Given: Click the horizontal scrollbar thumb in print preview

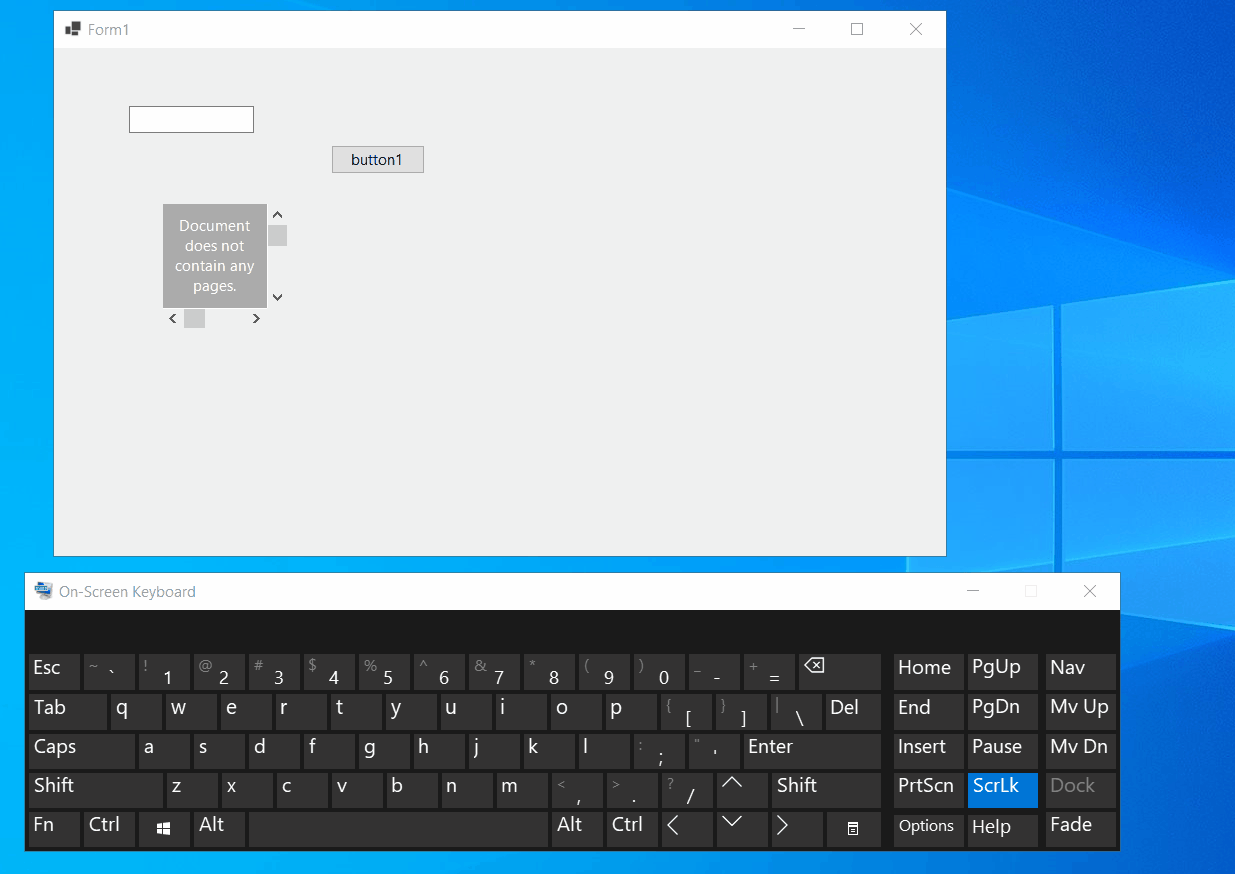Looking at the screenshot, I should click(194, 318).
